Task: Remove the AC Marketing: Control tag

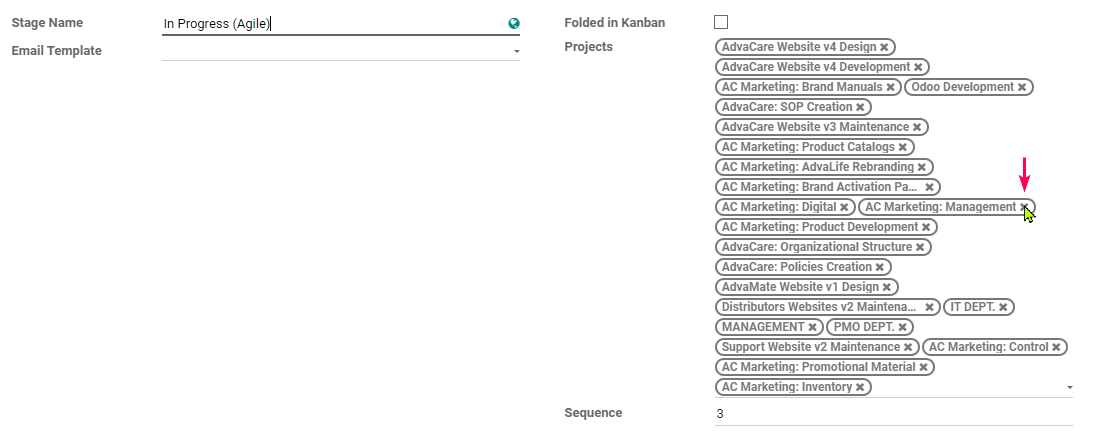Action: [1056, 348]
